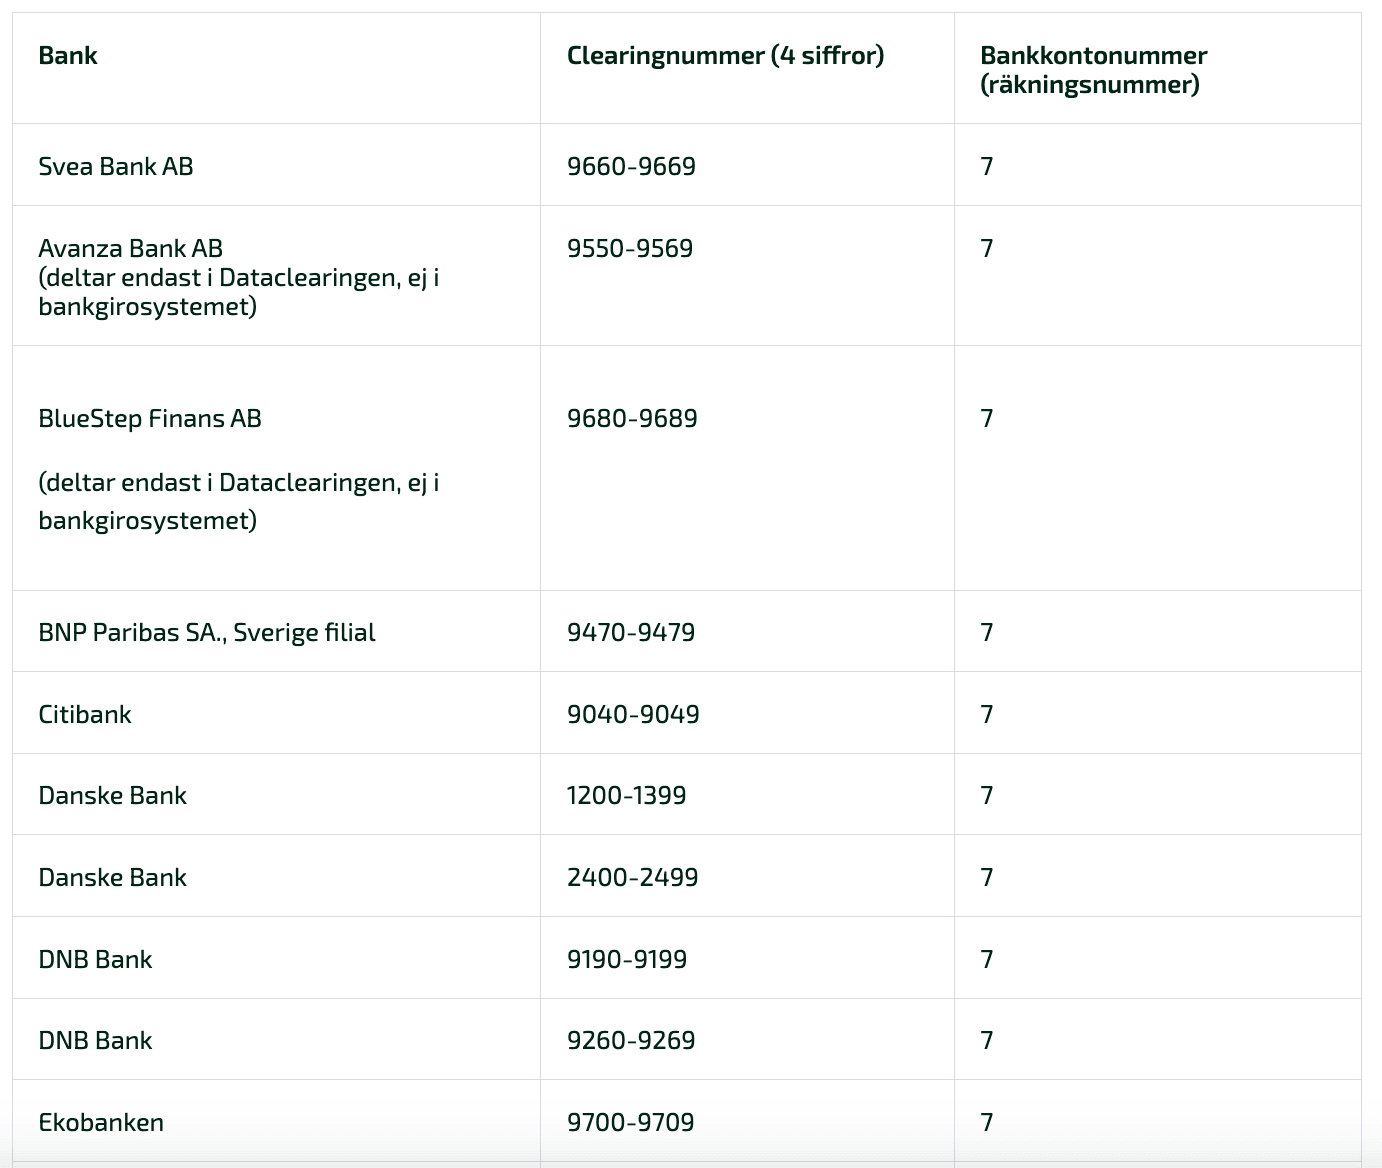Click the clearing number 9190-9199
This screenshot has height=1168, width=1382.
[x=627, y=959]
